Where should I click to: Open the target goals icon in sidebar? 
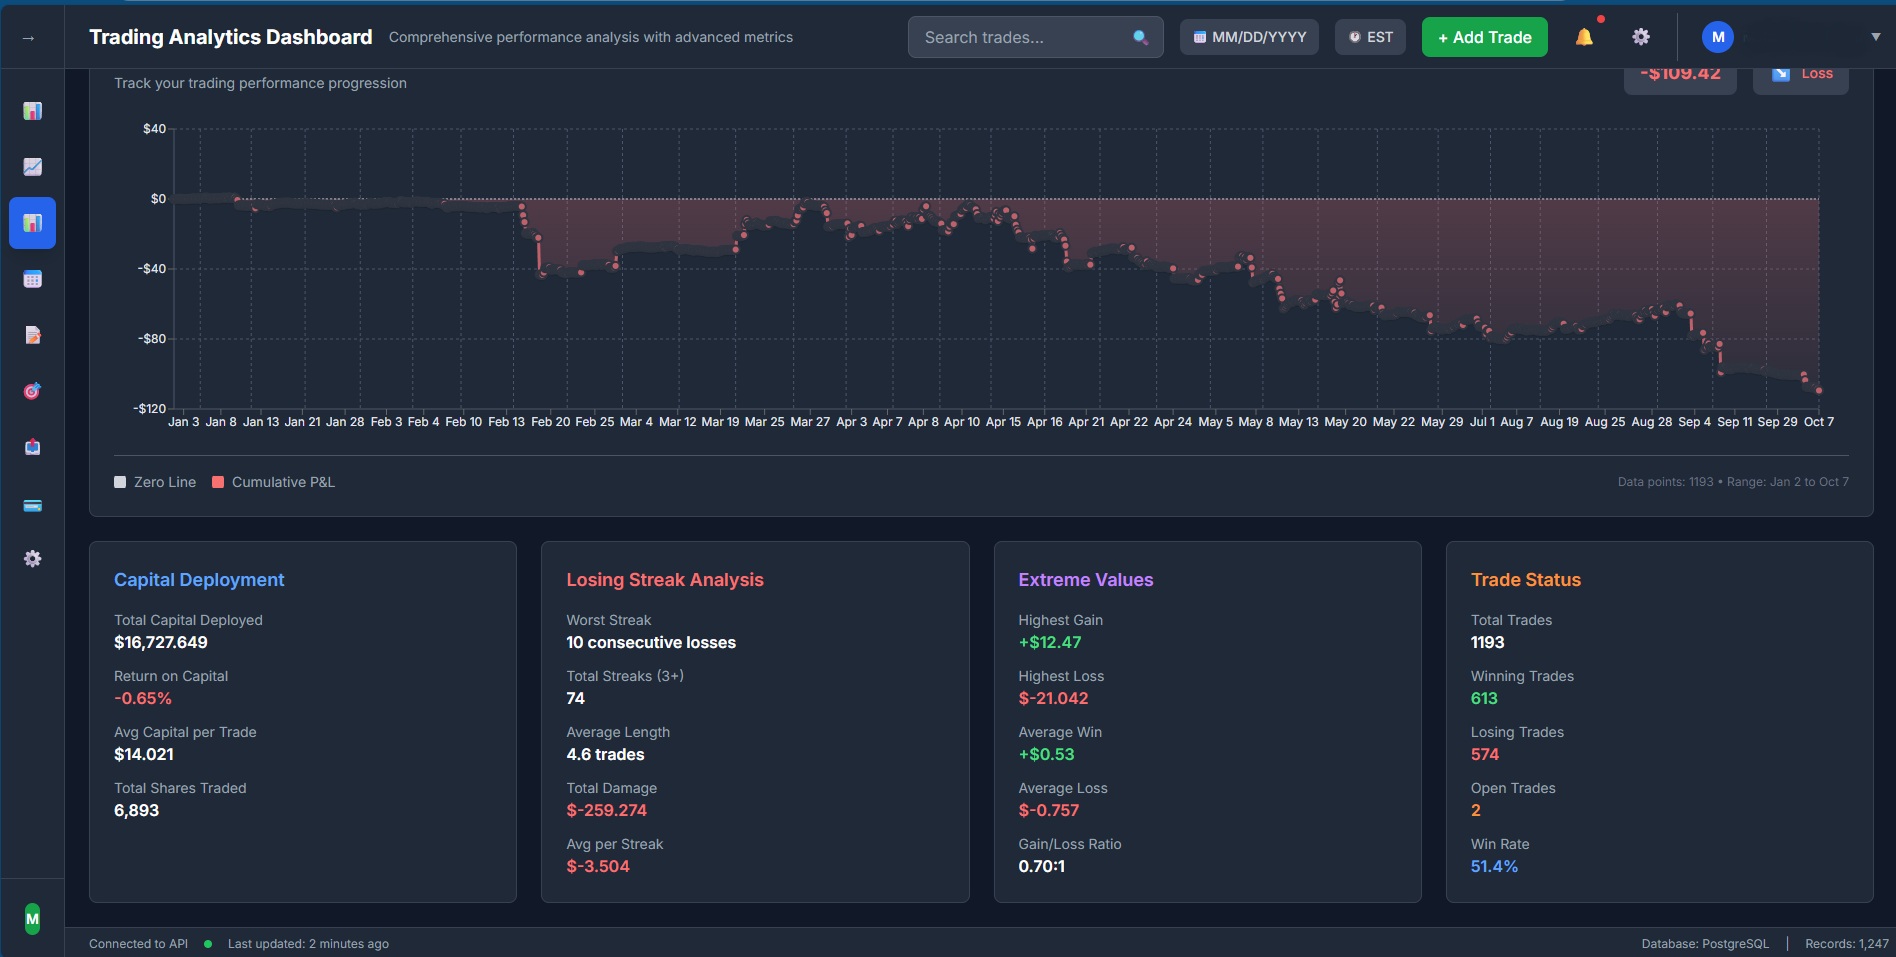tap(33, 391)
